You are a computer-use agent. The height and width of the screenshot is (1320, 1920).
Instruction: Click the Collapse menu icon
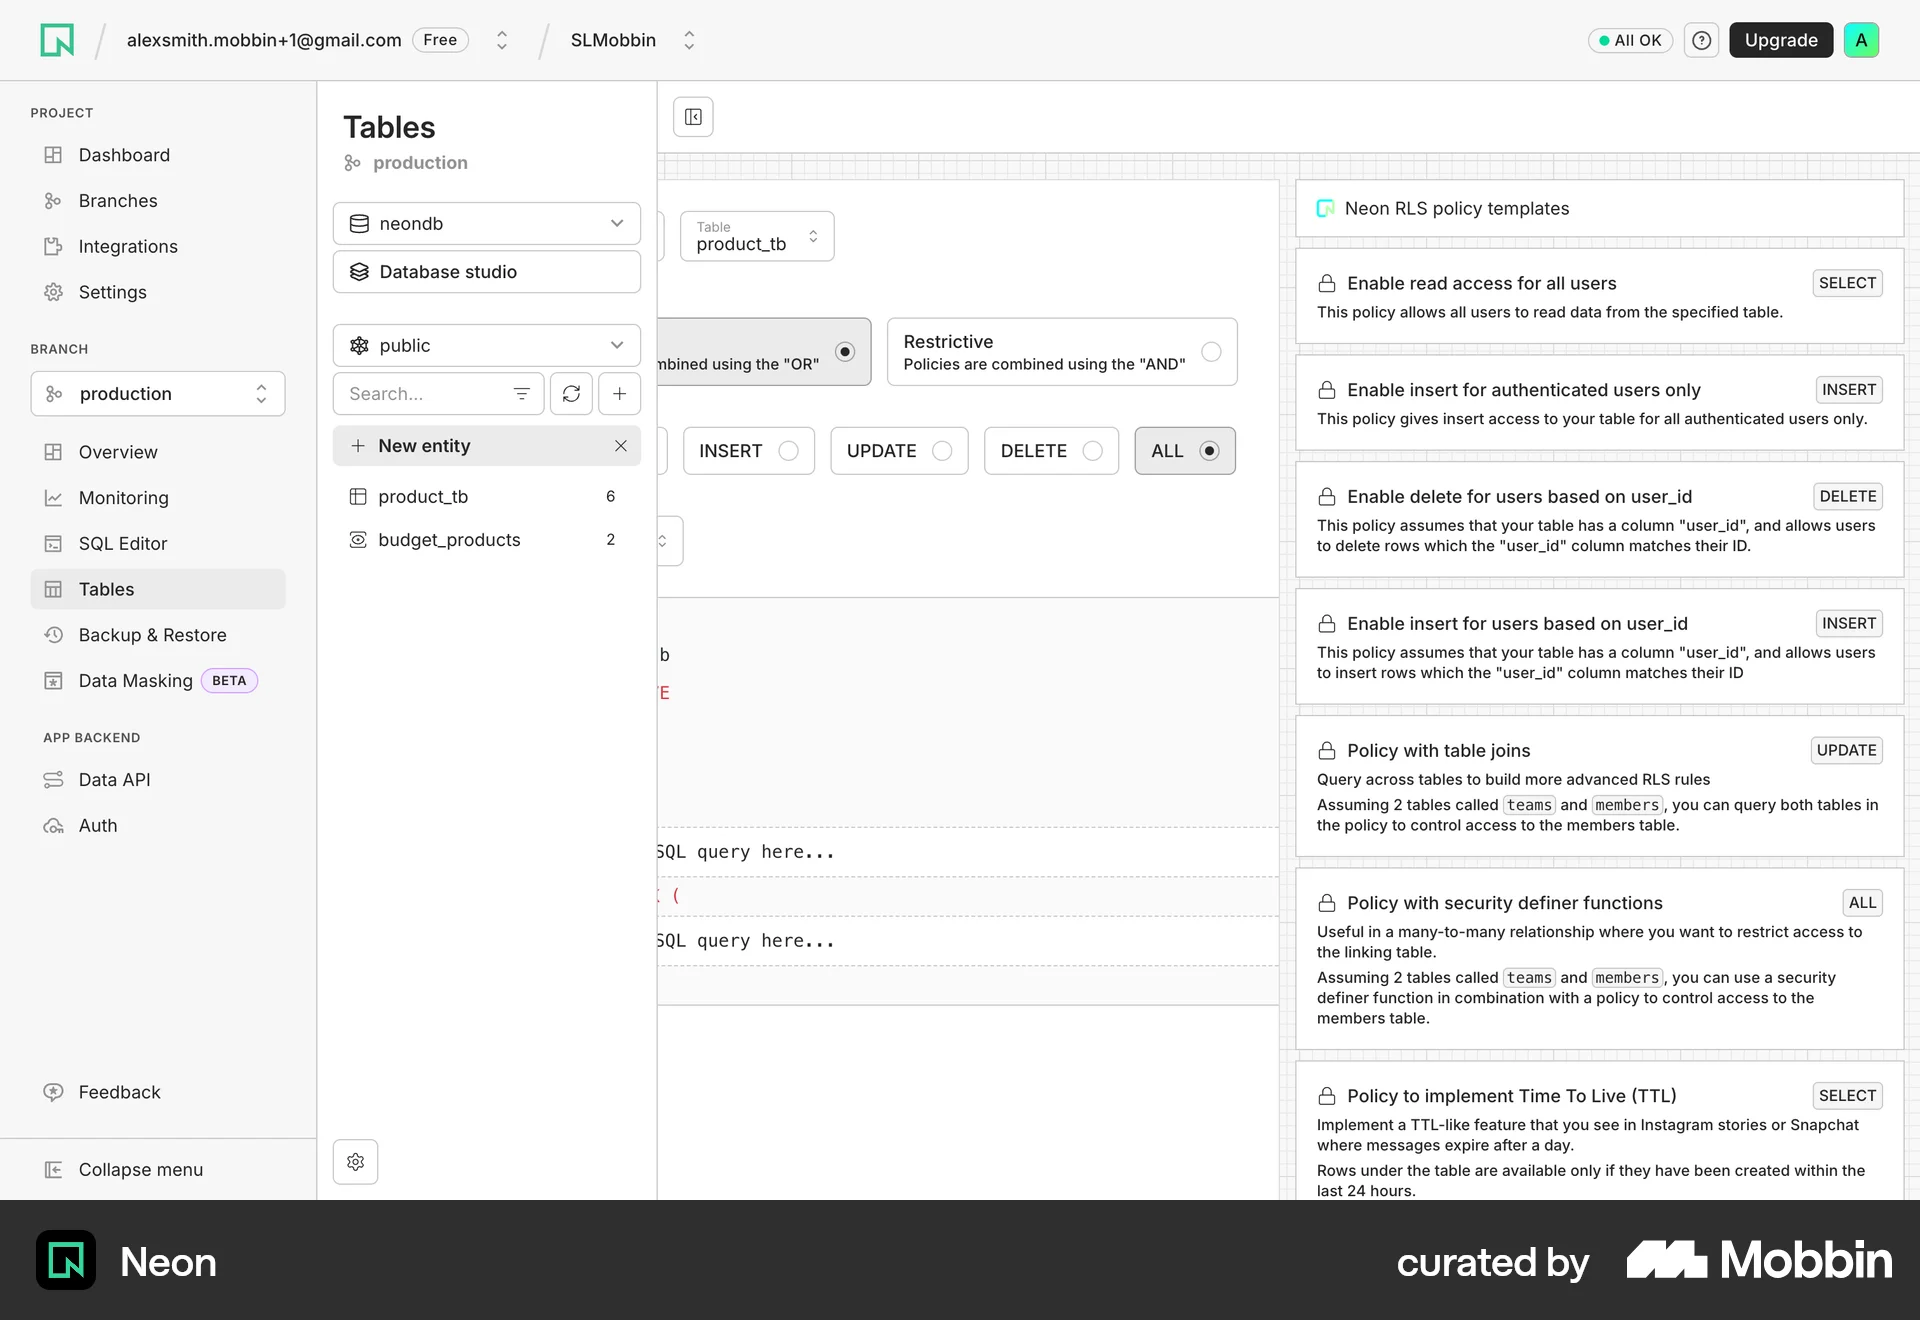tap(53, 1170)
